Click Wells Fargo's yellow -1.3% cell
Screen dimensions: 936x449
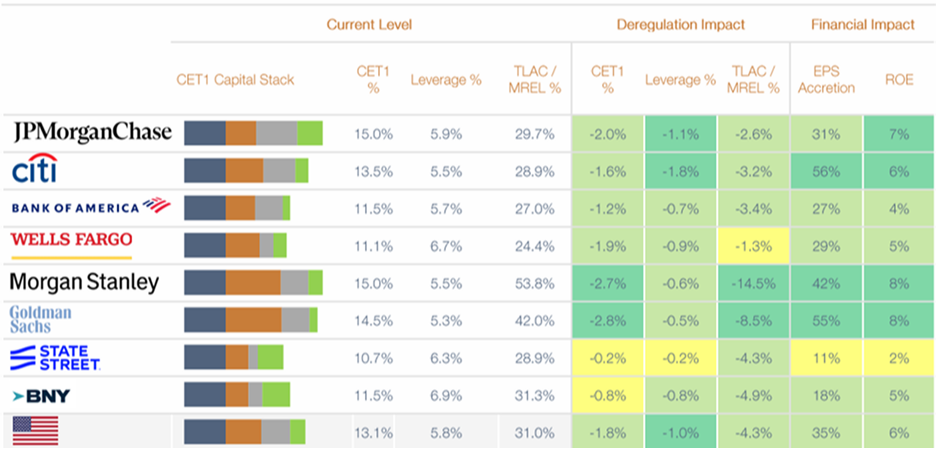tap(752, 245)
